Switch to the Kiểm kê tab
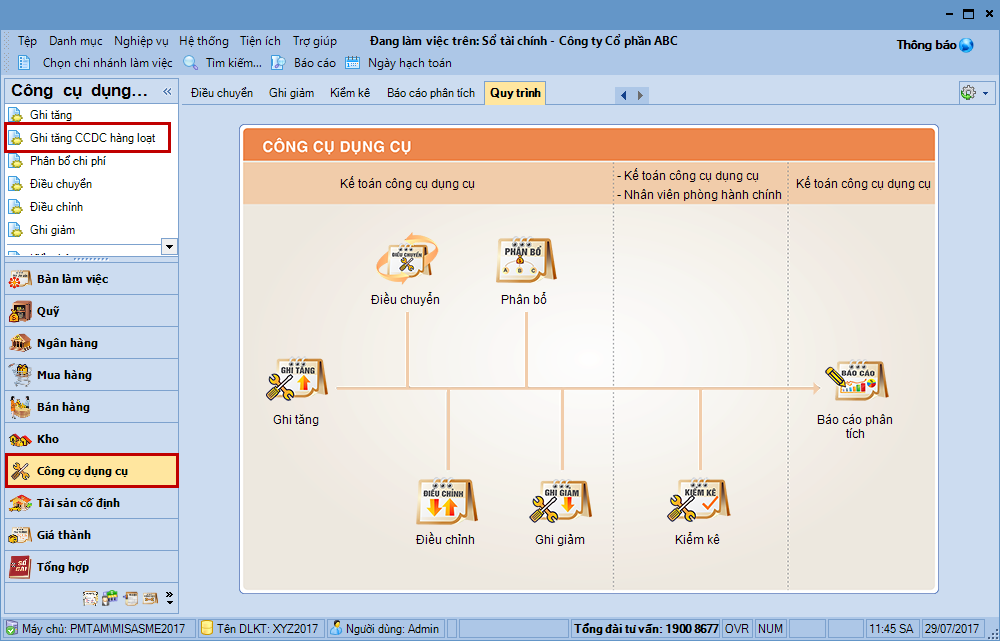This screenshot has height=641, width=1000. 350,93
